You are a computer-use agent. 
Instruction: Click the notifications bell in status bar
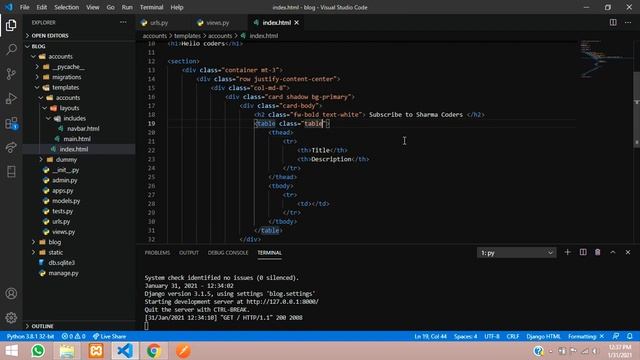(x=630, y=336)
